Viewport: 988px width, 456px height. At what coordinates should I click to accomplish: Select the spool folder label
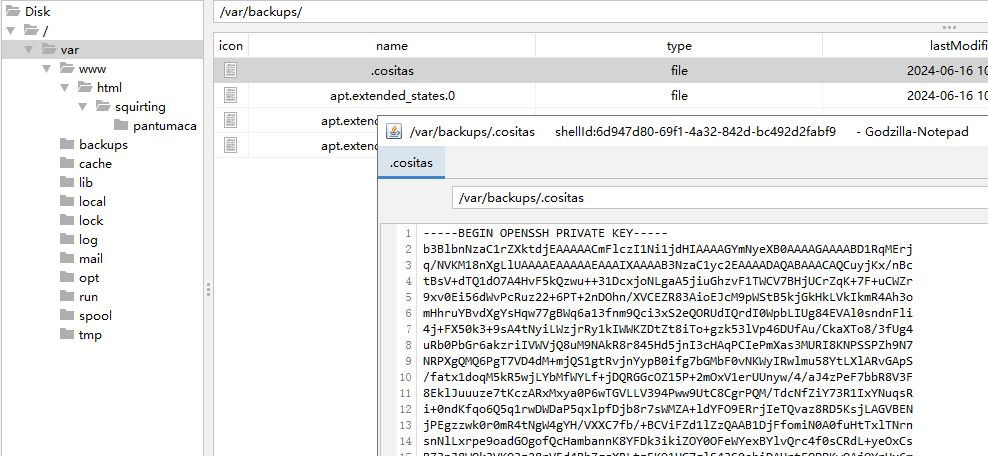[x=95, y=316]
